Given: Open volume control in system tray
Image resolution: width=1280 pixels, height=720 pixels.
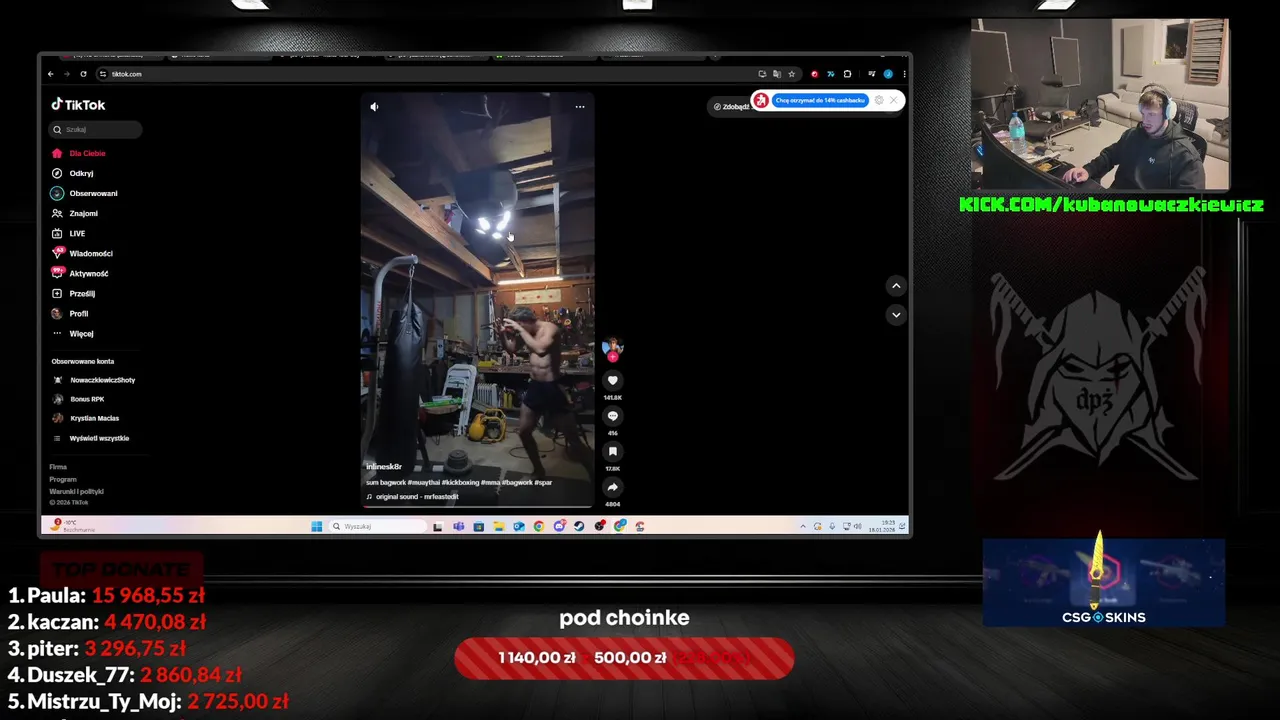Looking at the screenshot, I should [x=858, y=526].
